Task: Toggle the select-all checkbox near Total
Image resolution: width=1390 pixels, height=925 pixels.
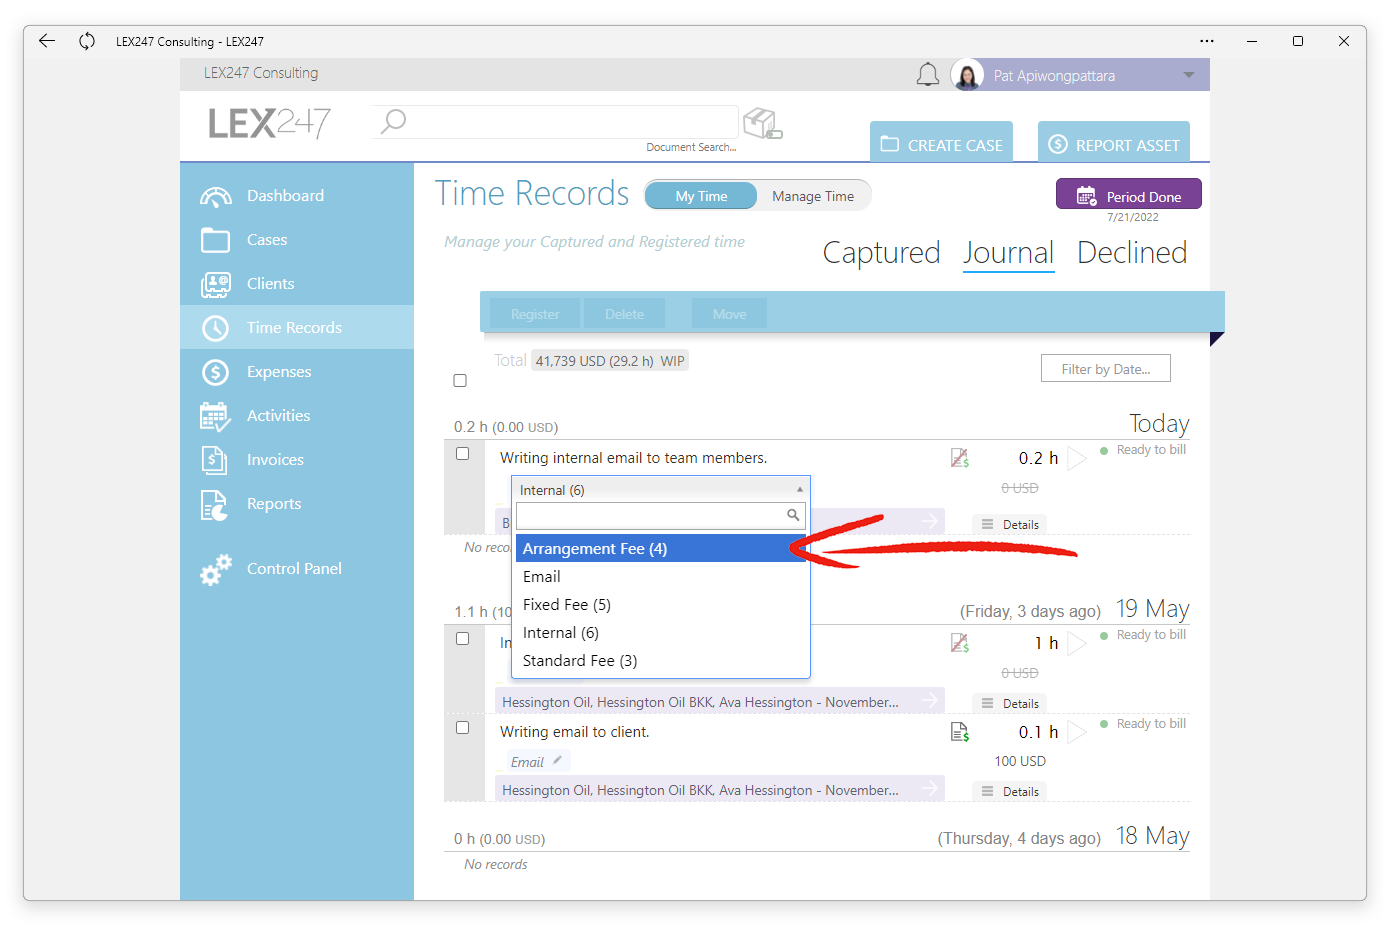Action: pyautogui.click(x=460, y=381)
